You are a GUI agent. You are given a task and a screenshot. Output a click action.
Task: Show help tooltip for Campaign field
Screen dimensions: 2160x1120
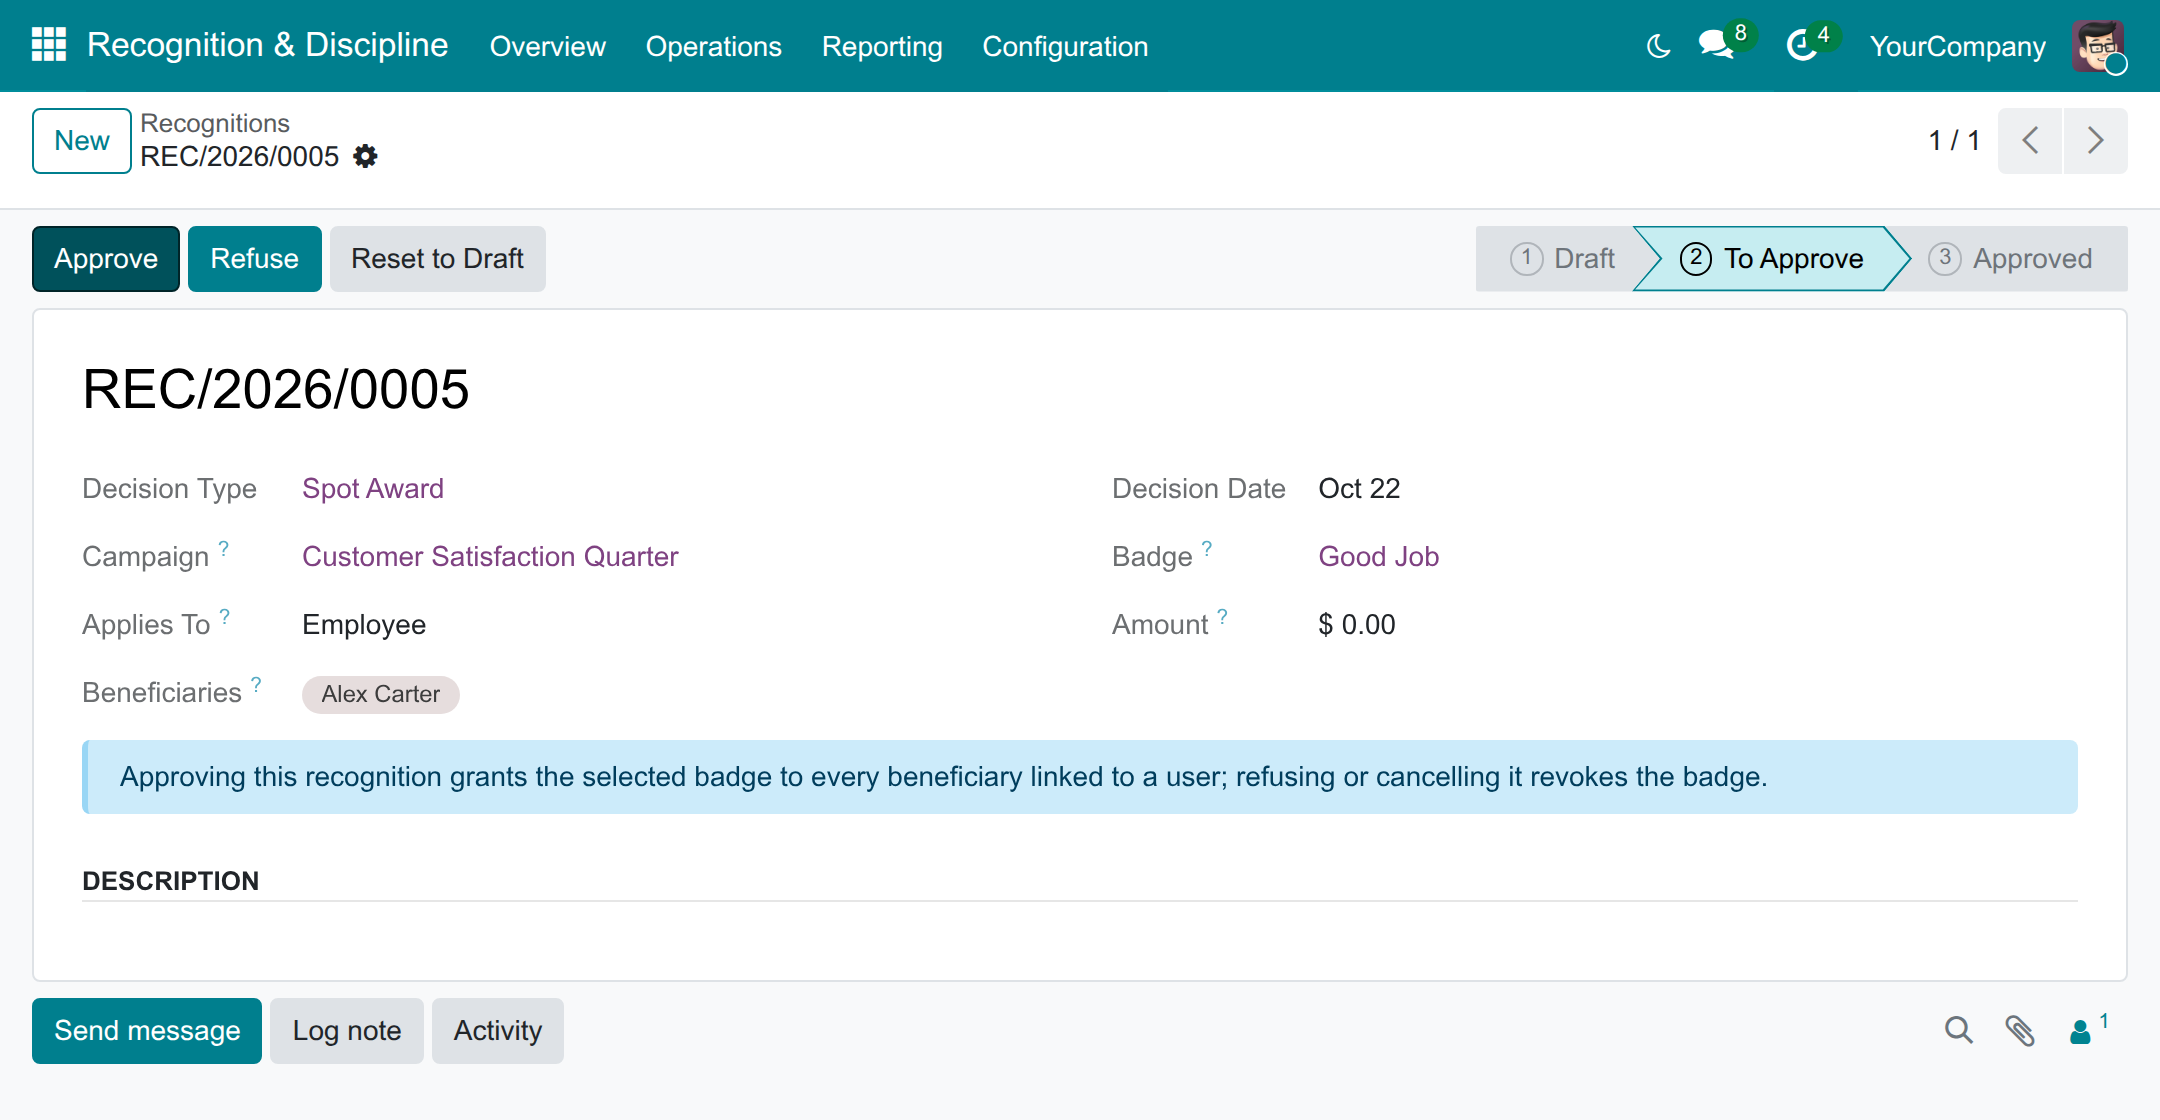[224, 548]
